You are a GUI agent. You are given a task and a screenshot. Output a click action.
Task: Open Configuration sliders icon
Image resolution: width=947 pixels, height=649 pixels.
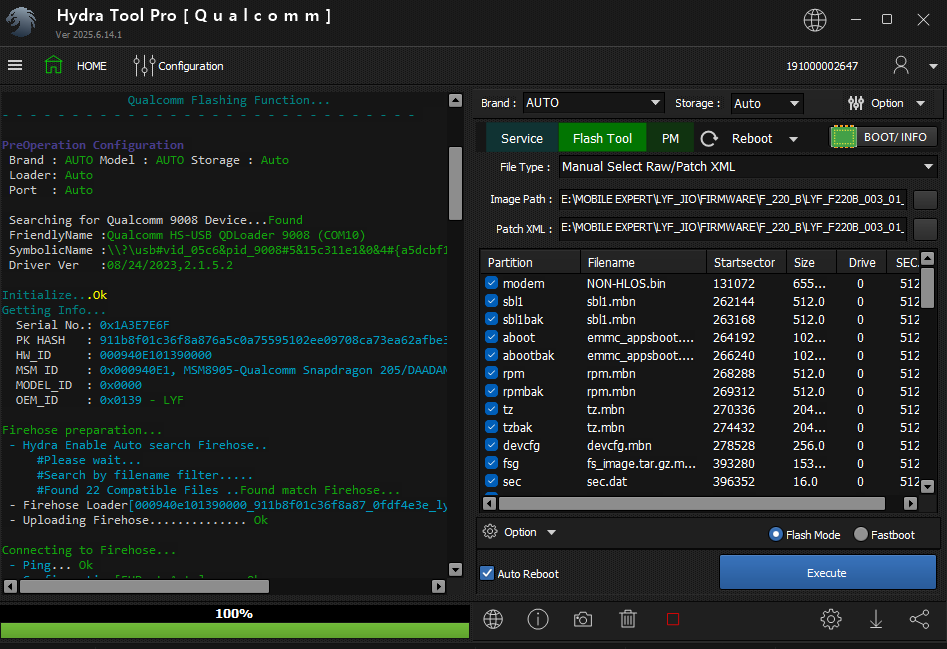[x=144, y=65]
